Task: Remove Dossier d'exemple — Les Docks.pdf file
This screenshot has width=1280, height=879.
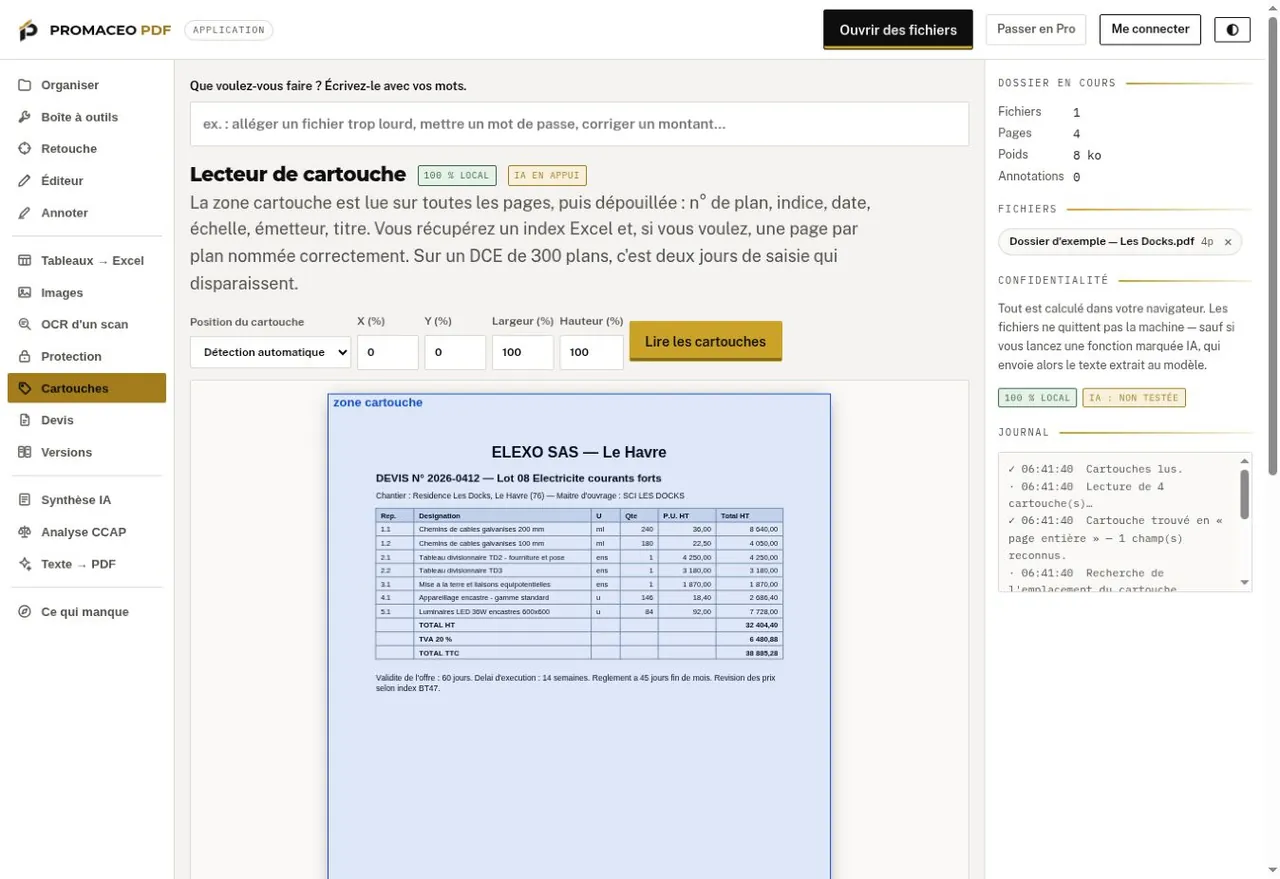Action: point(1228,242)
